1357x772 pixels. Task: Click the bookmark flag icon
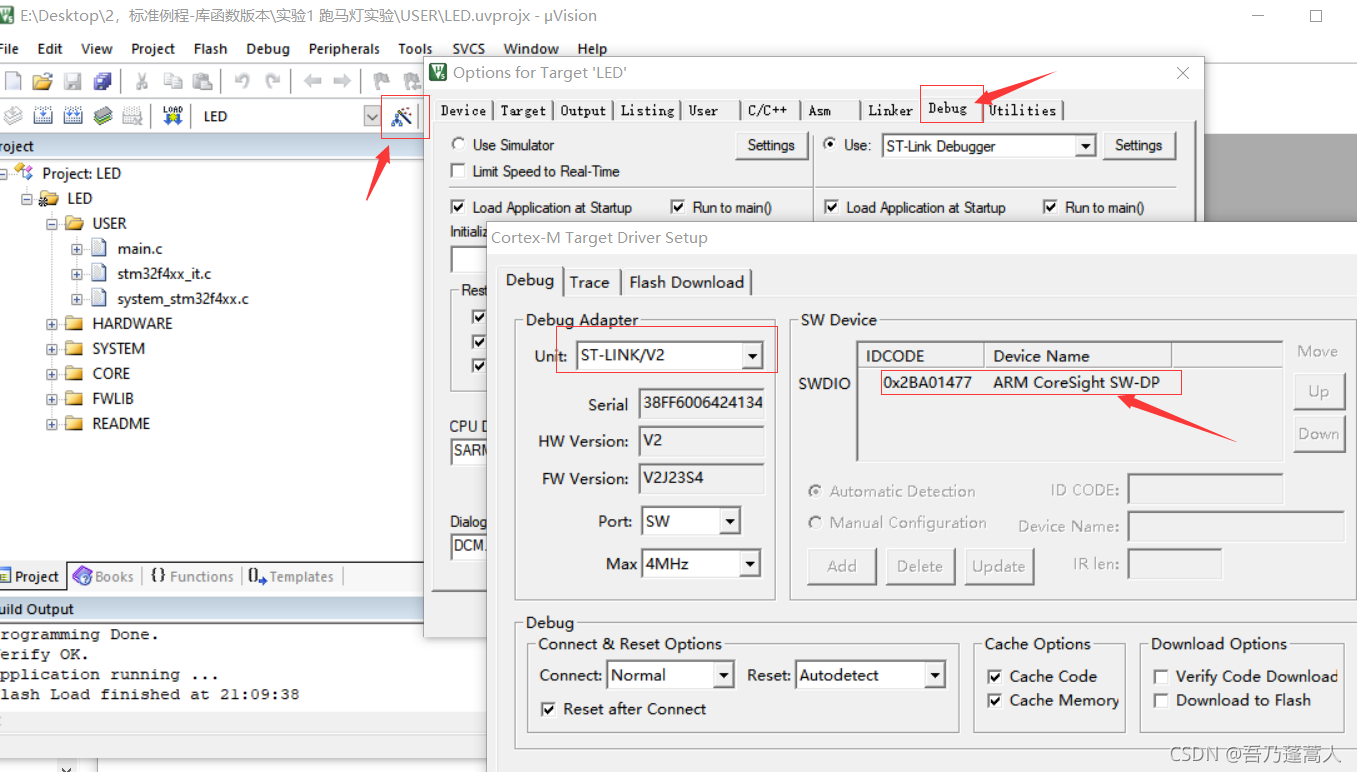381,81
